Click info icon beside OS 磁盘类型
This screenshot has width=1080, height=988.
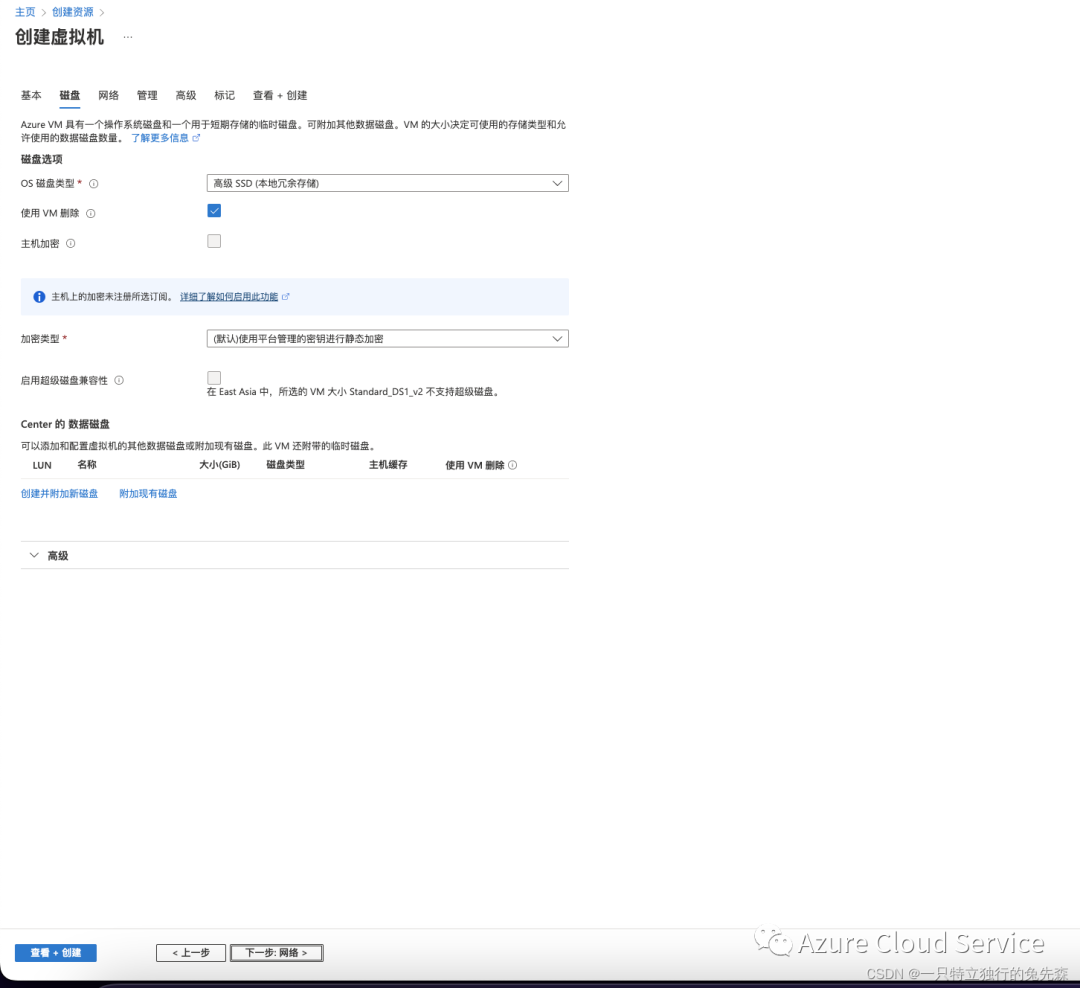[x=94, y=184]
